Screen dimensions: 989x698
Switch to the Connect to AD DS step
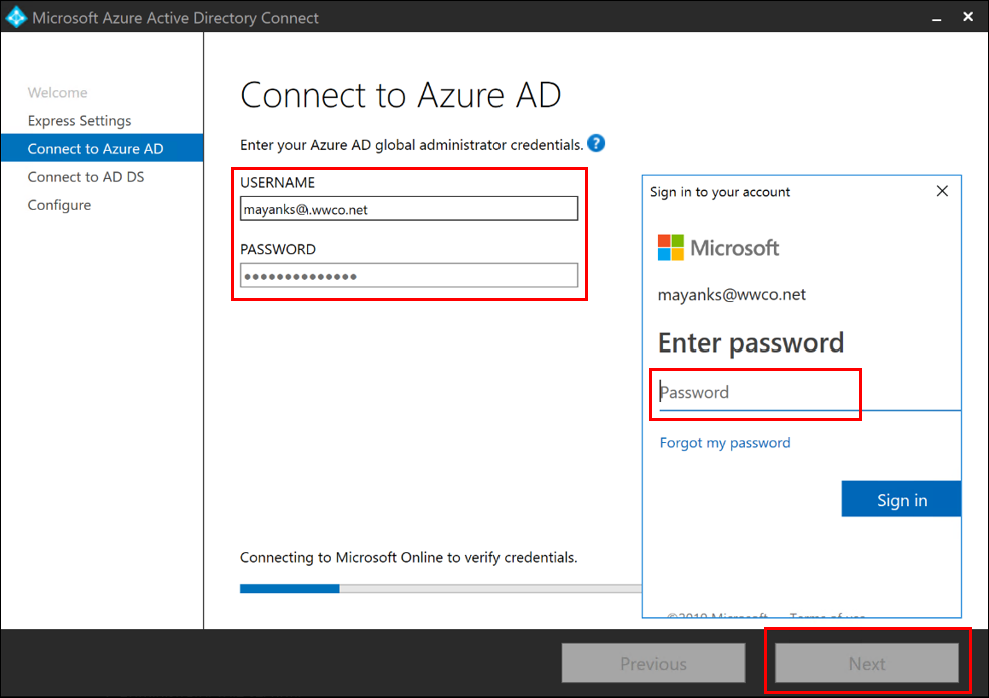click(86, 177)
